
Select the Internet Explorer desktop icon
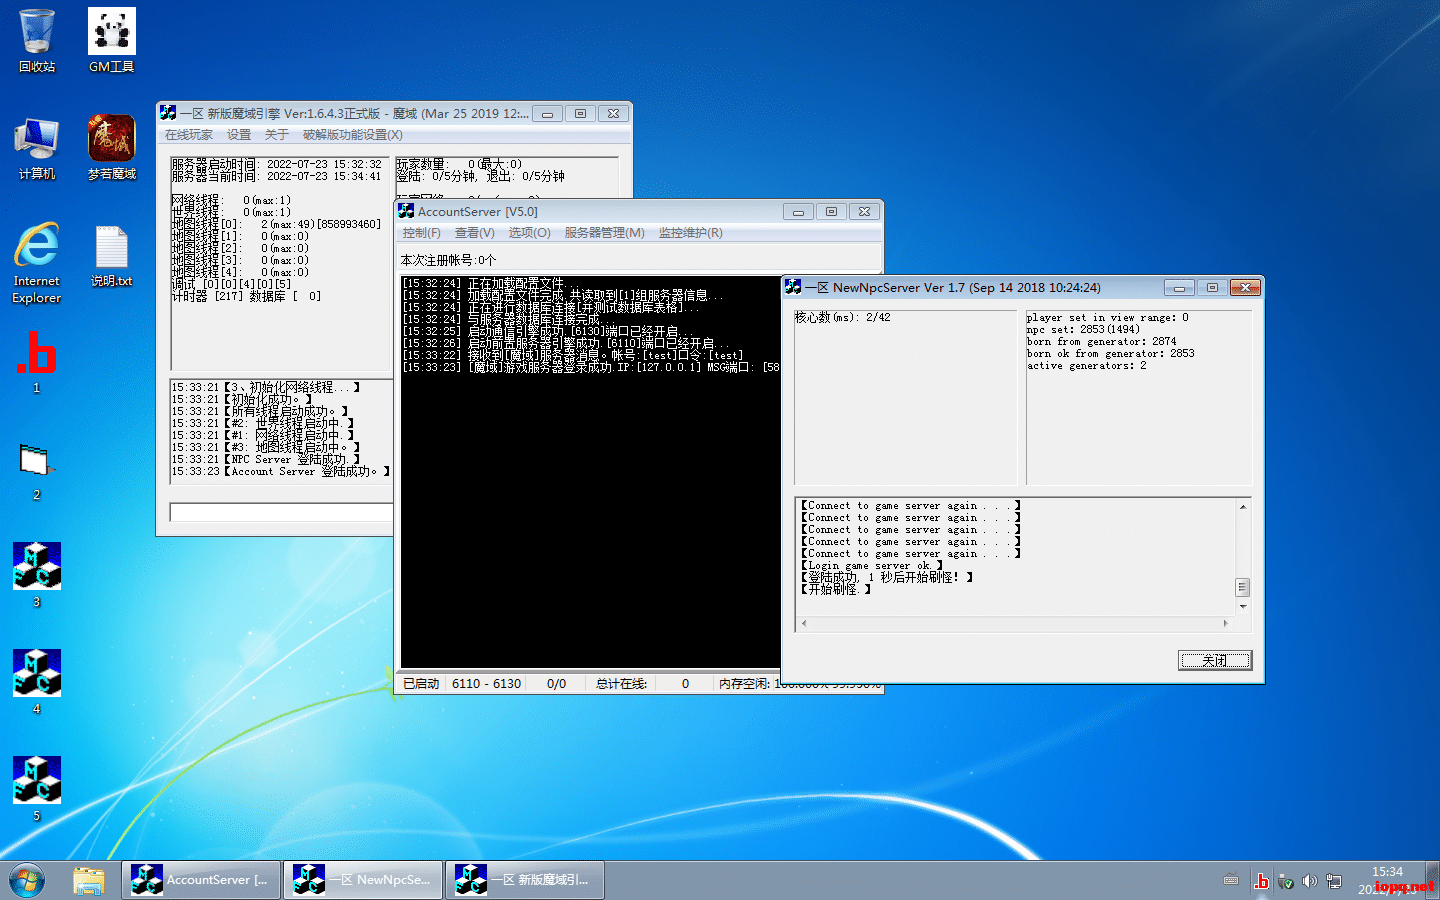pos(37,248)
